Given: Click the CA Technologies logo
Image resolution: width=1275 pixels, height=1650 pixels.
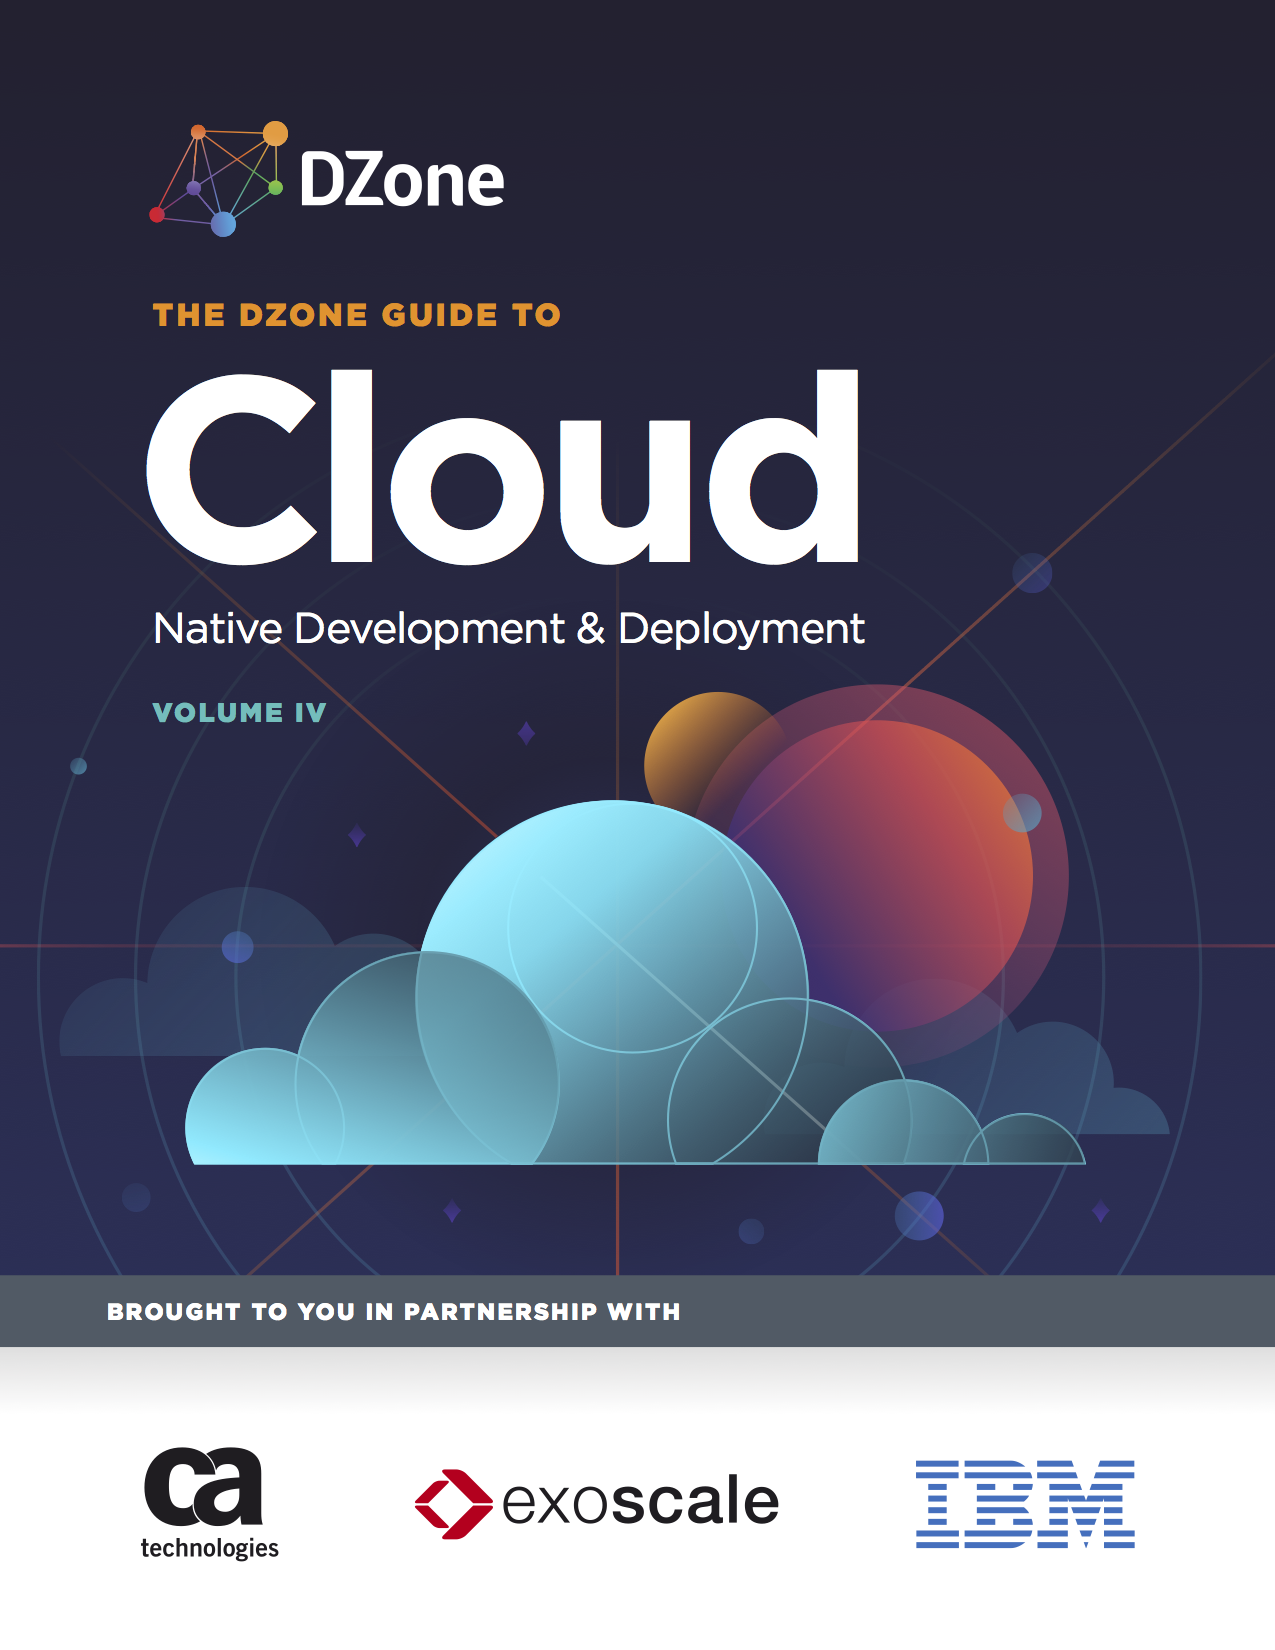Looking at the screenshot, I should [x=209, y=1502].
